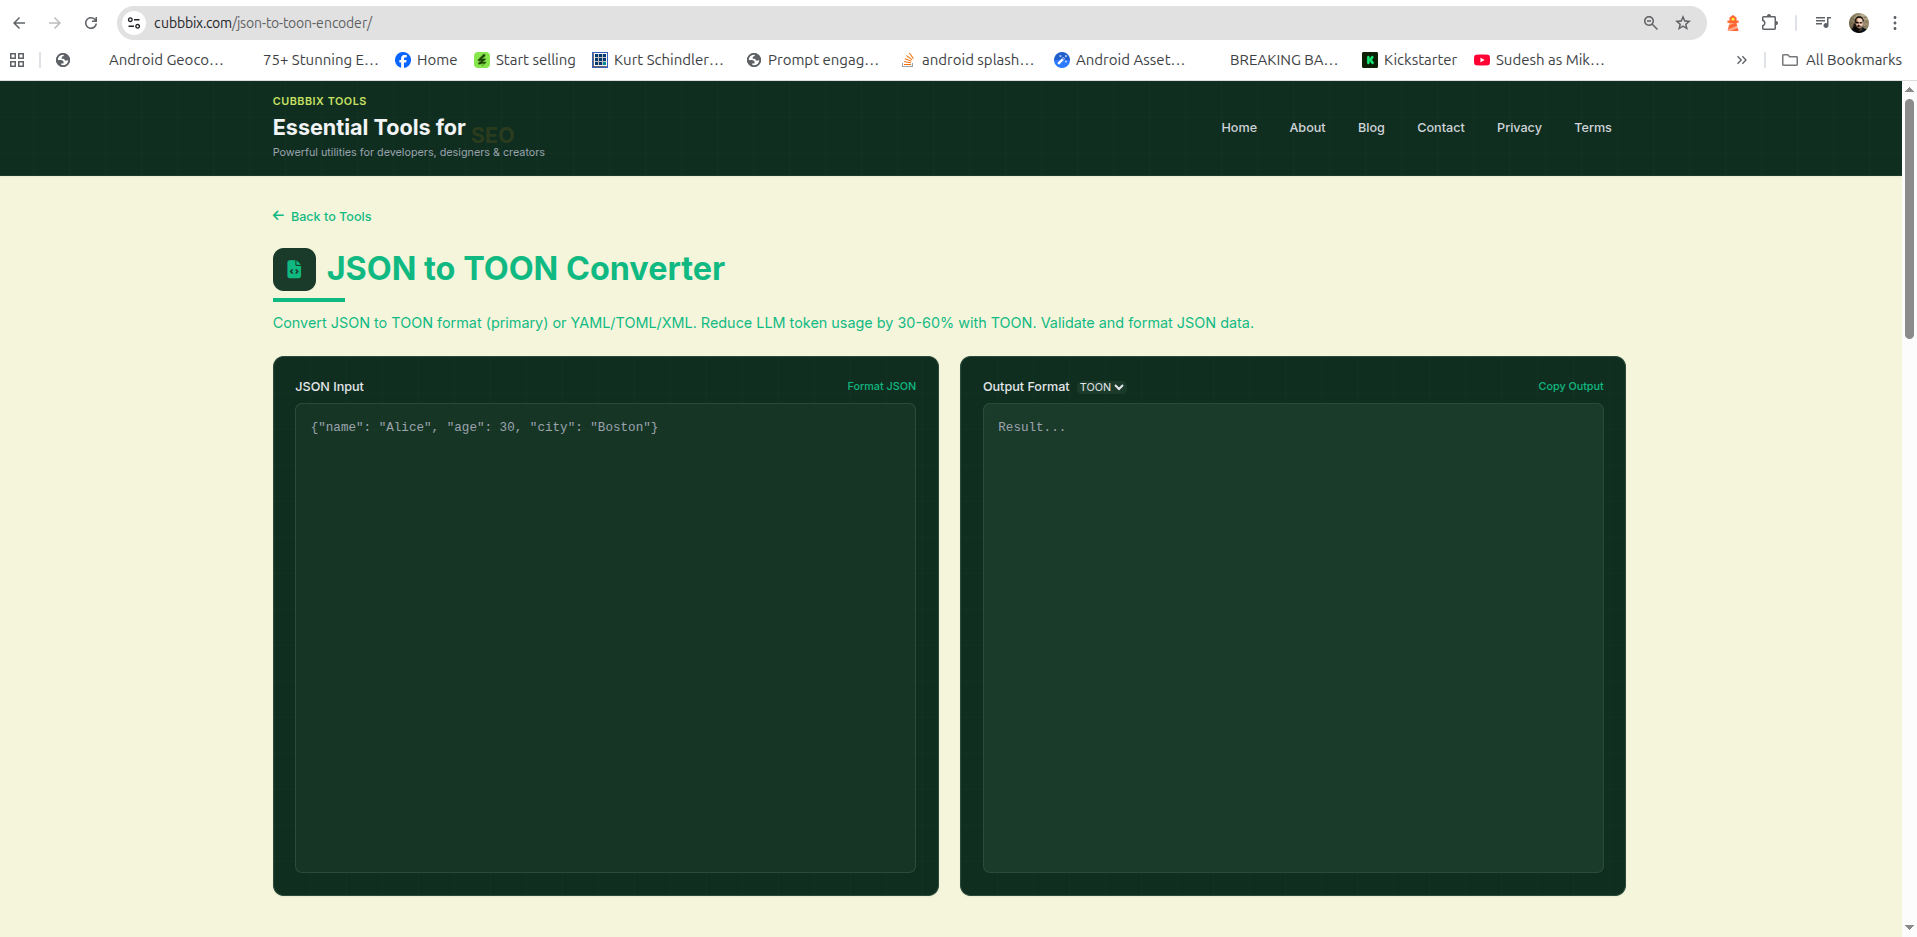Open the Lighthouse extension icon
This screenshot has height=937, width=1917.
pos(1733,22)
